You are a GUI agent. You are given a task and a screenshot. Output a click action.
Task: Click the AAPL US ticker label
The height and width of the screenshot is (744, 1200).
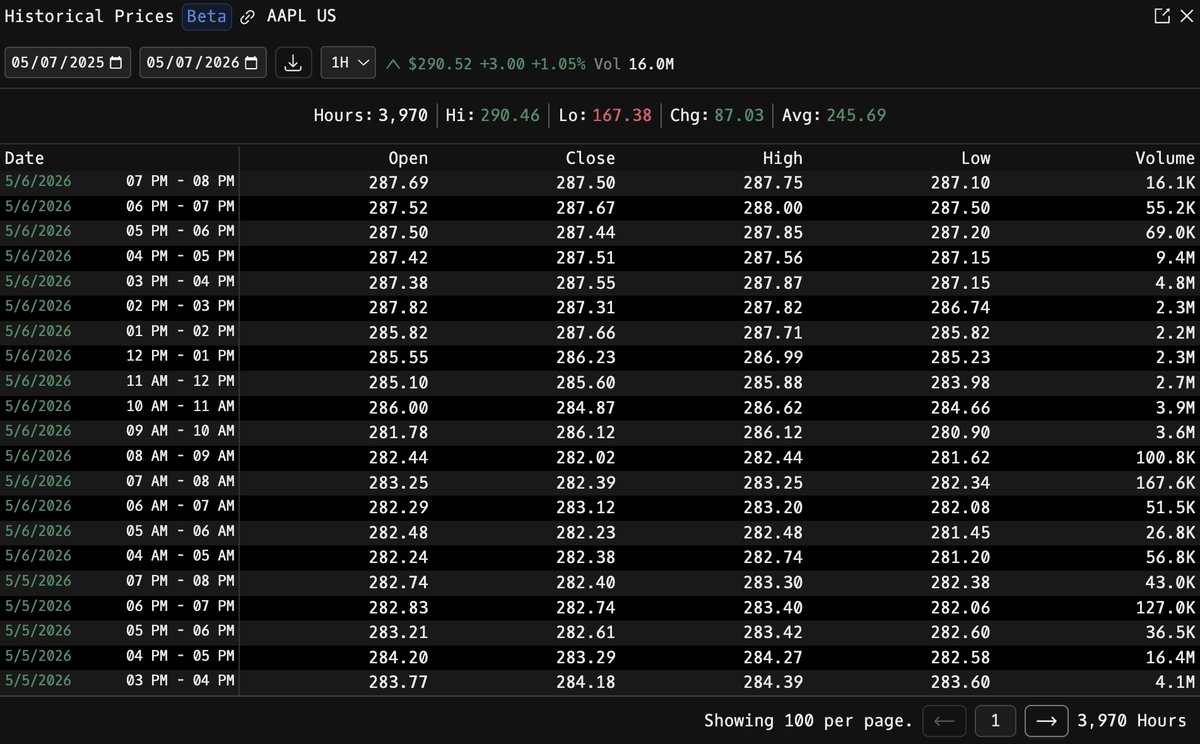(x=300, y=17)
